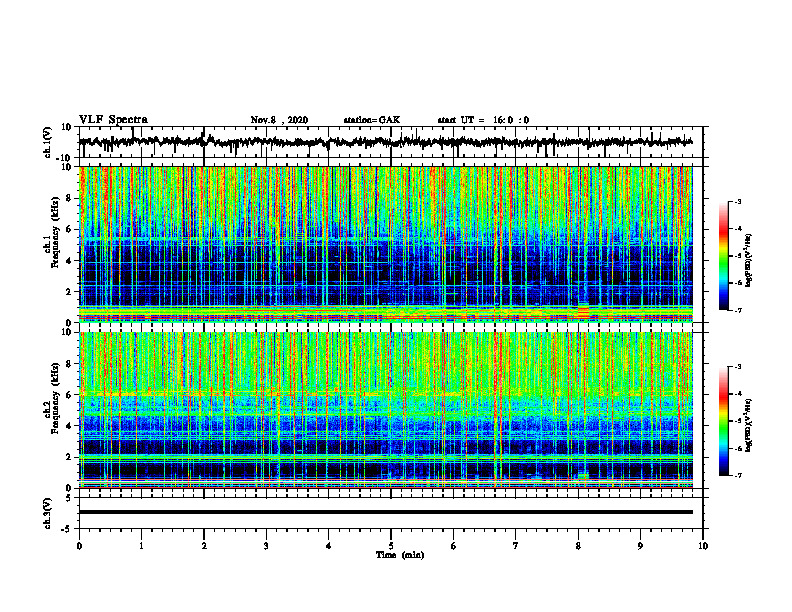Click the "8" kHz tick on ch.2 frequency axis
Screen dimensions: 792x612
pyautogui.click(x=70, y=364)
